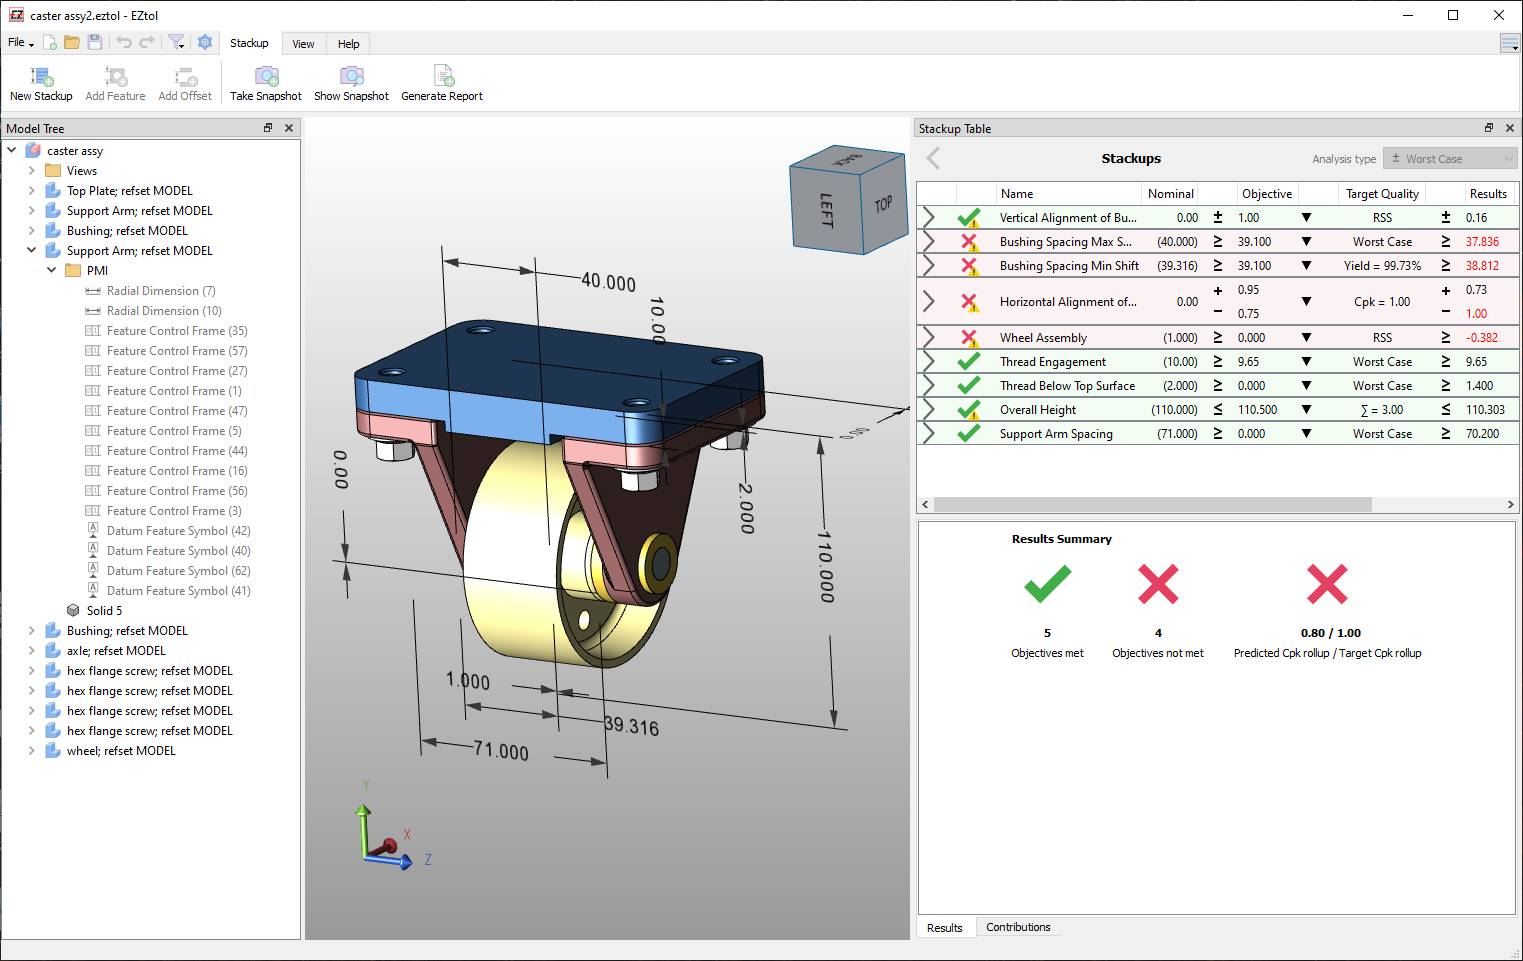Open settings using the blue gear icon
Viewport: 1523px width, 961px height.
point(205,42)
